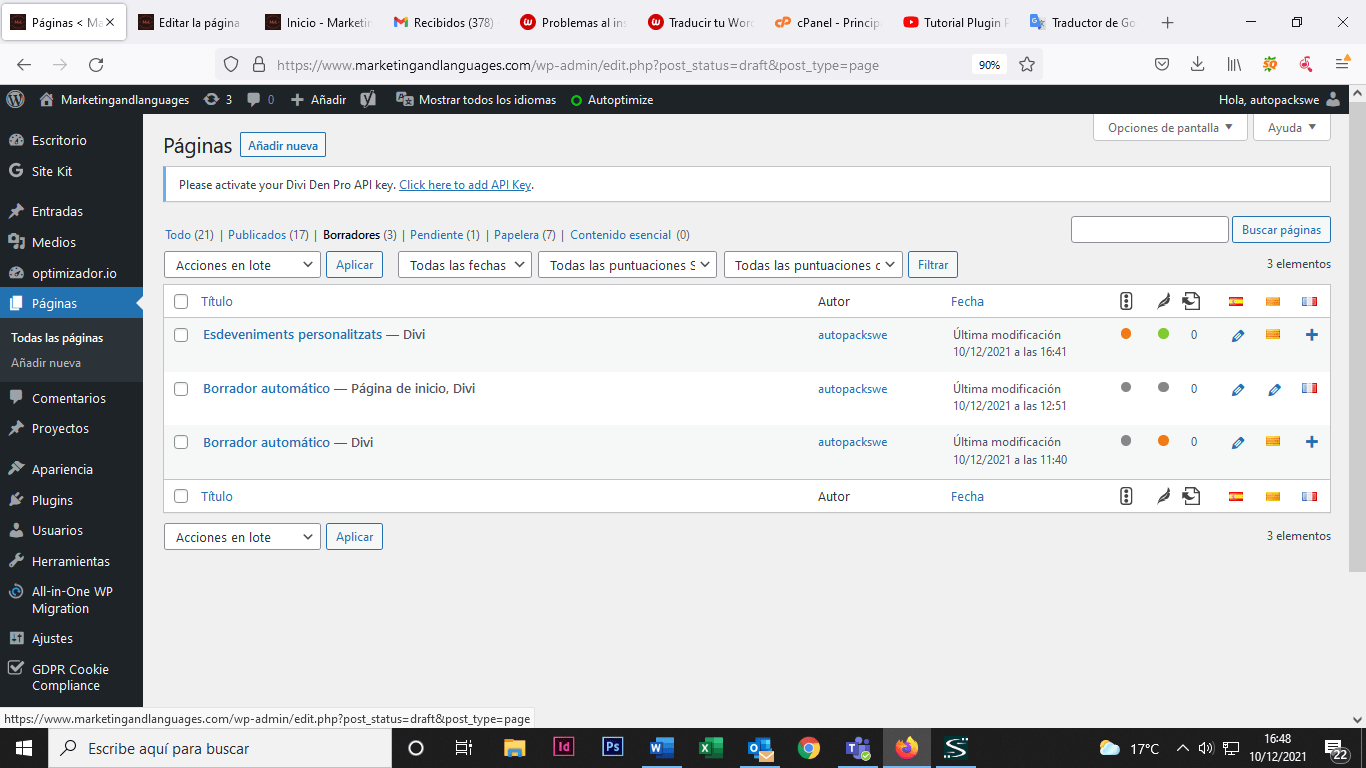Click into the search pages input field

click(x=1149, y=229)
